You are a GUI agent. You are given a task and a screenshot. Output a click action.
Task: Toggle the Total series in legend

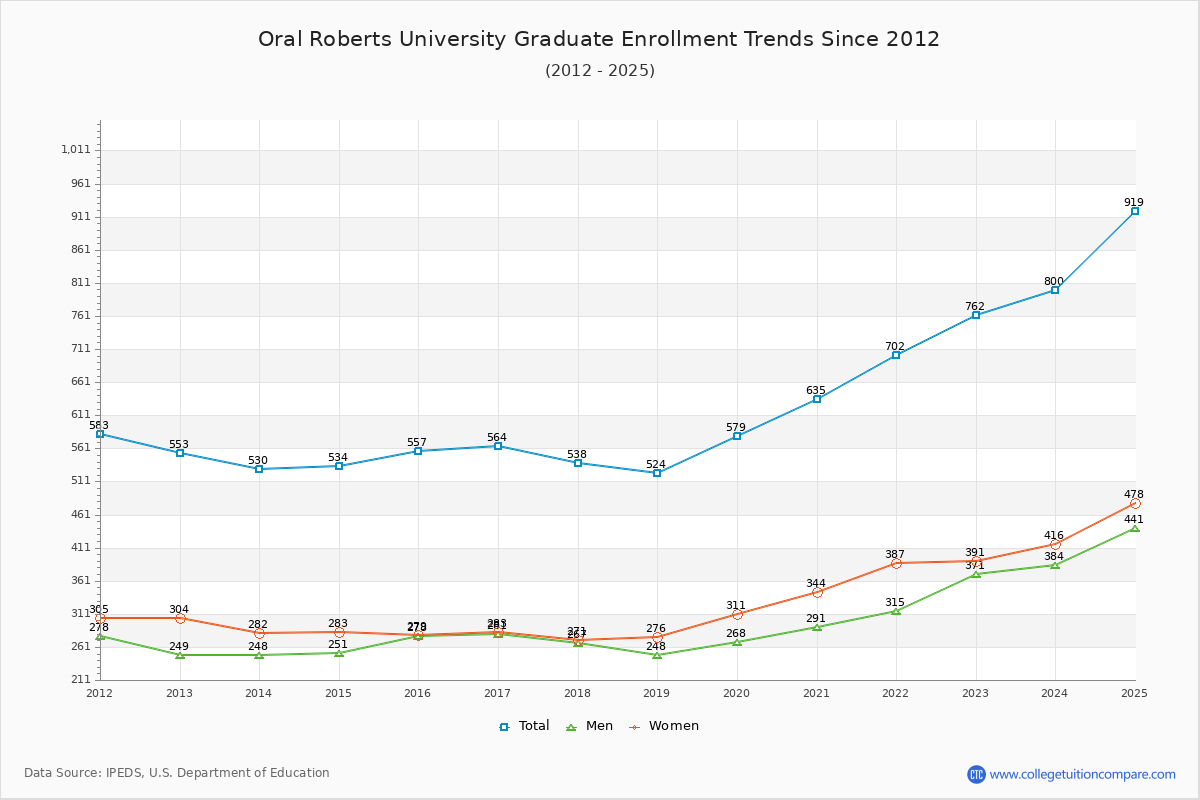tap(524, 726)
